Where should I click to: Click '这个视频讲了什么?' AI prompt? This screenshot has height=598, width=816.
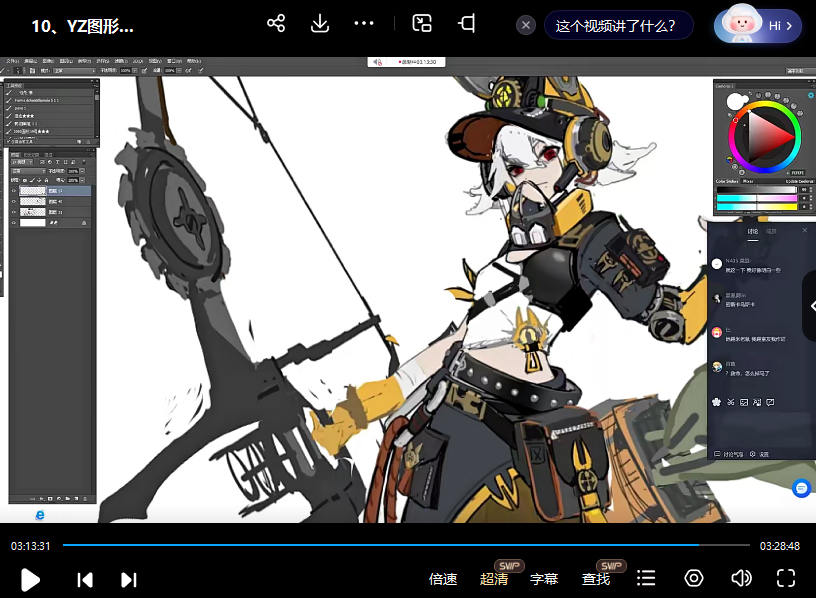click(618, 26)
